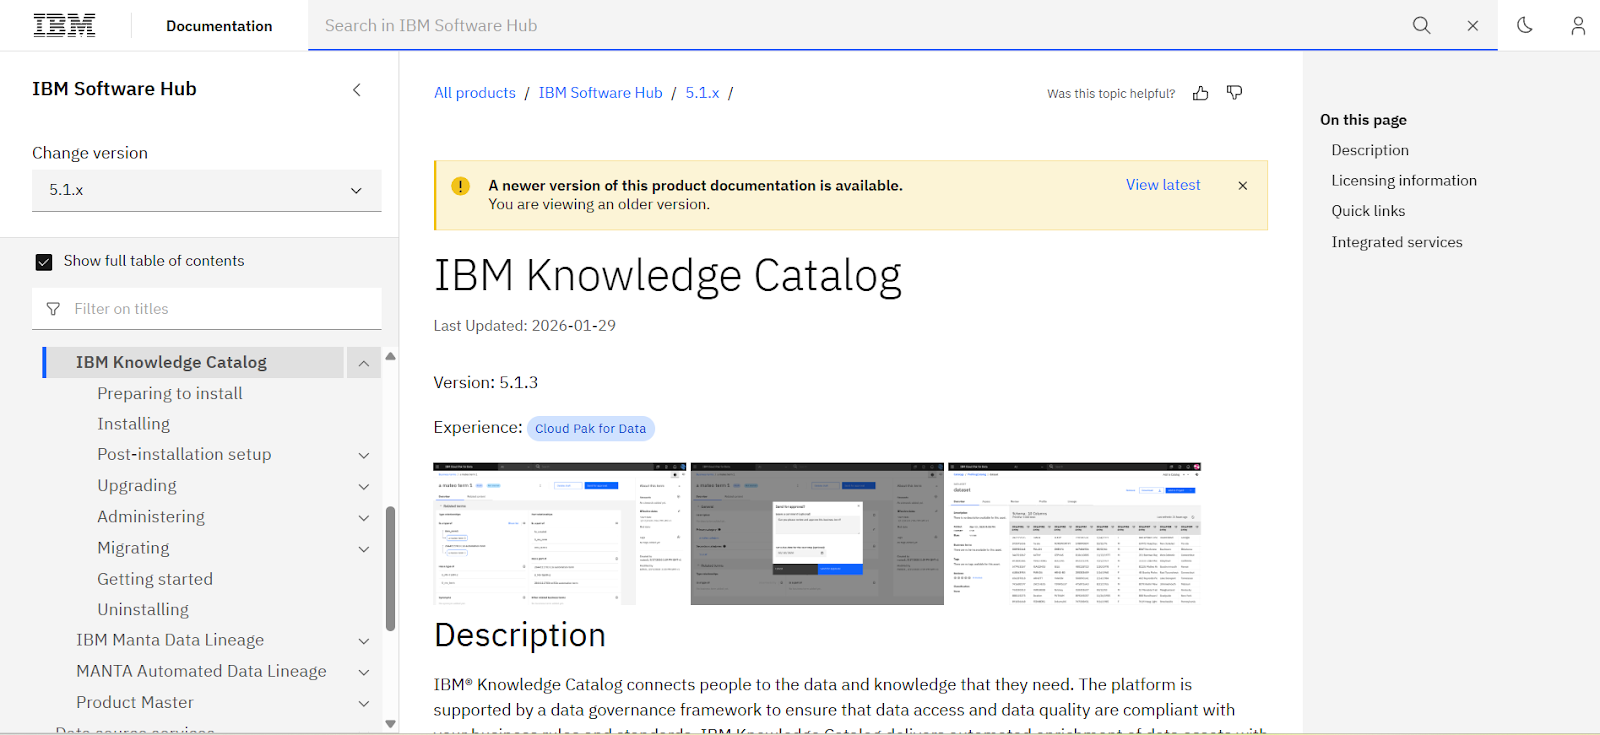Screen dimensions: 1600x735
Task: Open the Administering topic
Action: (151, 517)
